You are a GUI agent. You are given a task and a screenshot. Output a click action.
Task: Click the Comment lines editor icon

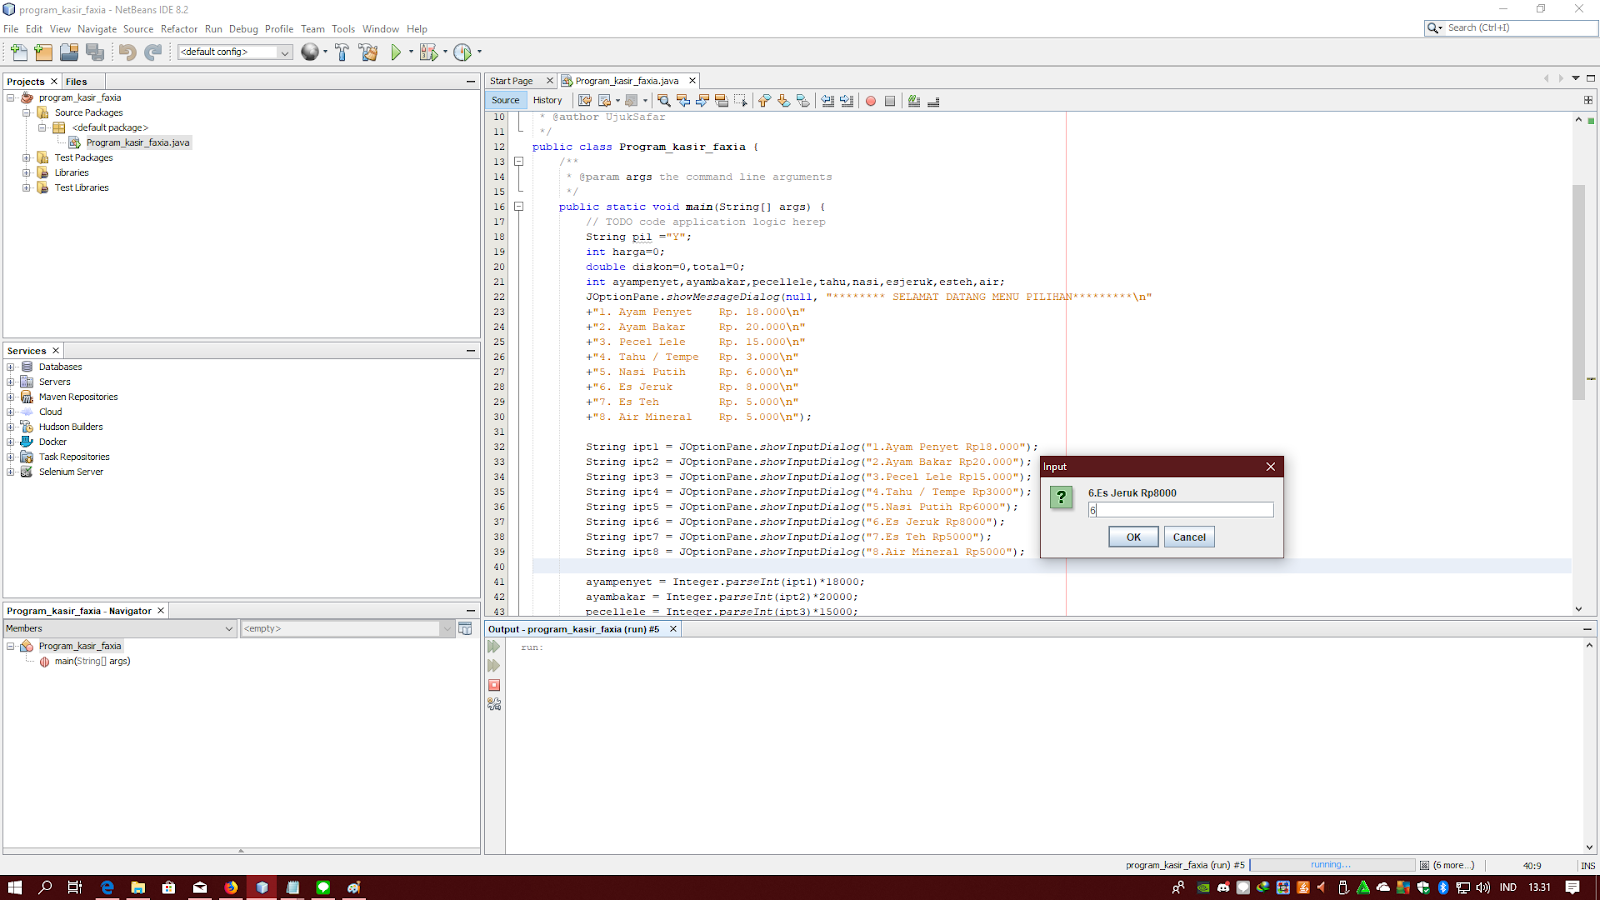coord(914,101)
